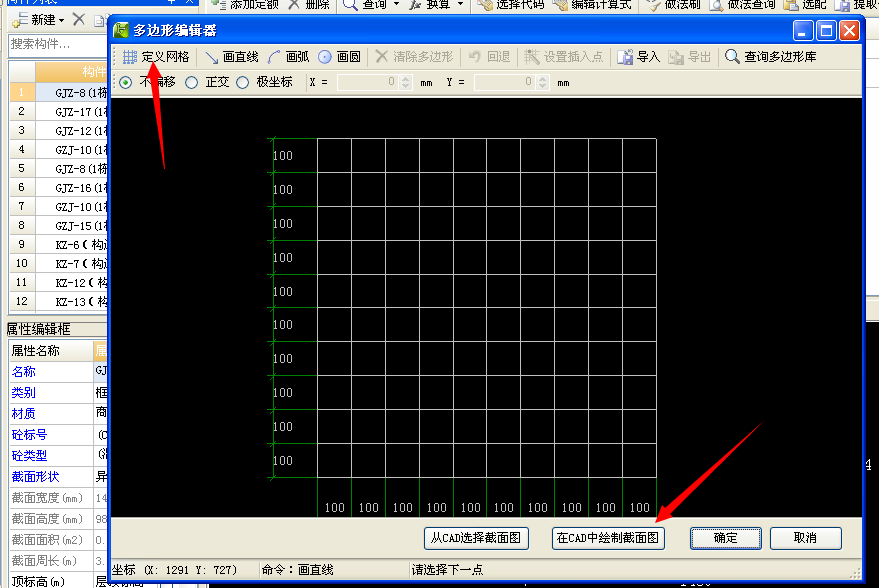Click the 在CAD中绘制截面图 button
Screen dimensions: 879x588
coord(608,538)
